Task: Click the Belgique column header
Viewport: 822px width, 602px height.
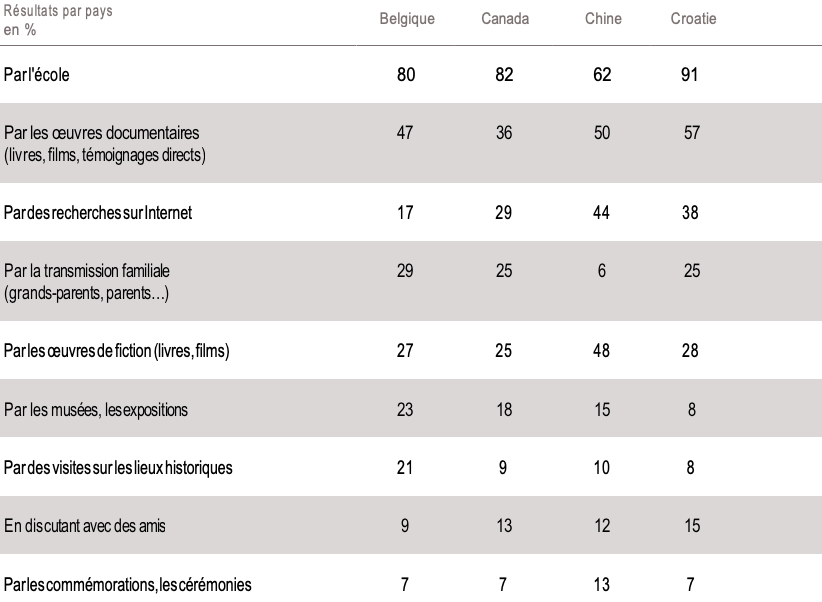Action: pos(407,20)
